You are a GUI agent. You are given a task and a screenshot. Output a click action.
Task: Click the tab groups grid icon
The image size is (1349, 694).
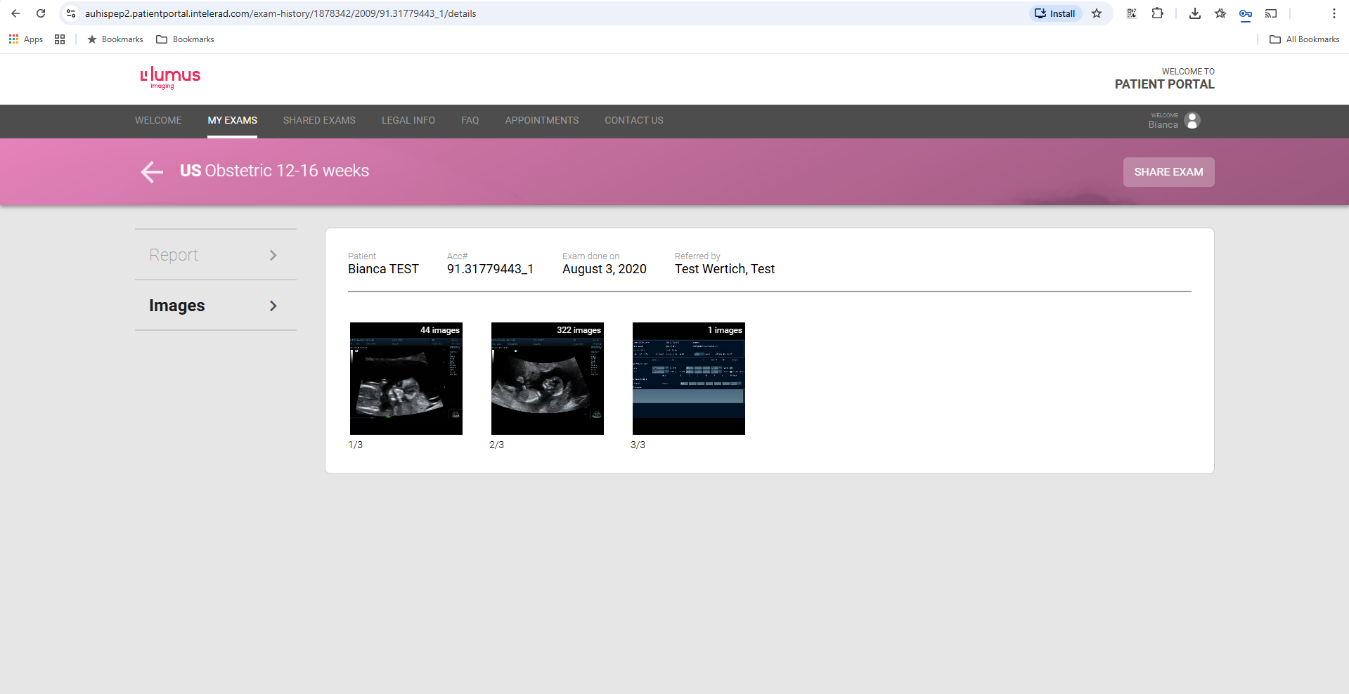point(60,39)
